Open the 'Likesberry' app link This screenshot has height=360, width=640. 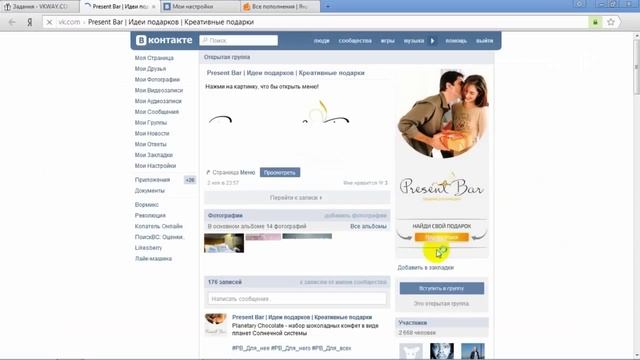coord(148,248)
